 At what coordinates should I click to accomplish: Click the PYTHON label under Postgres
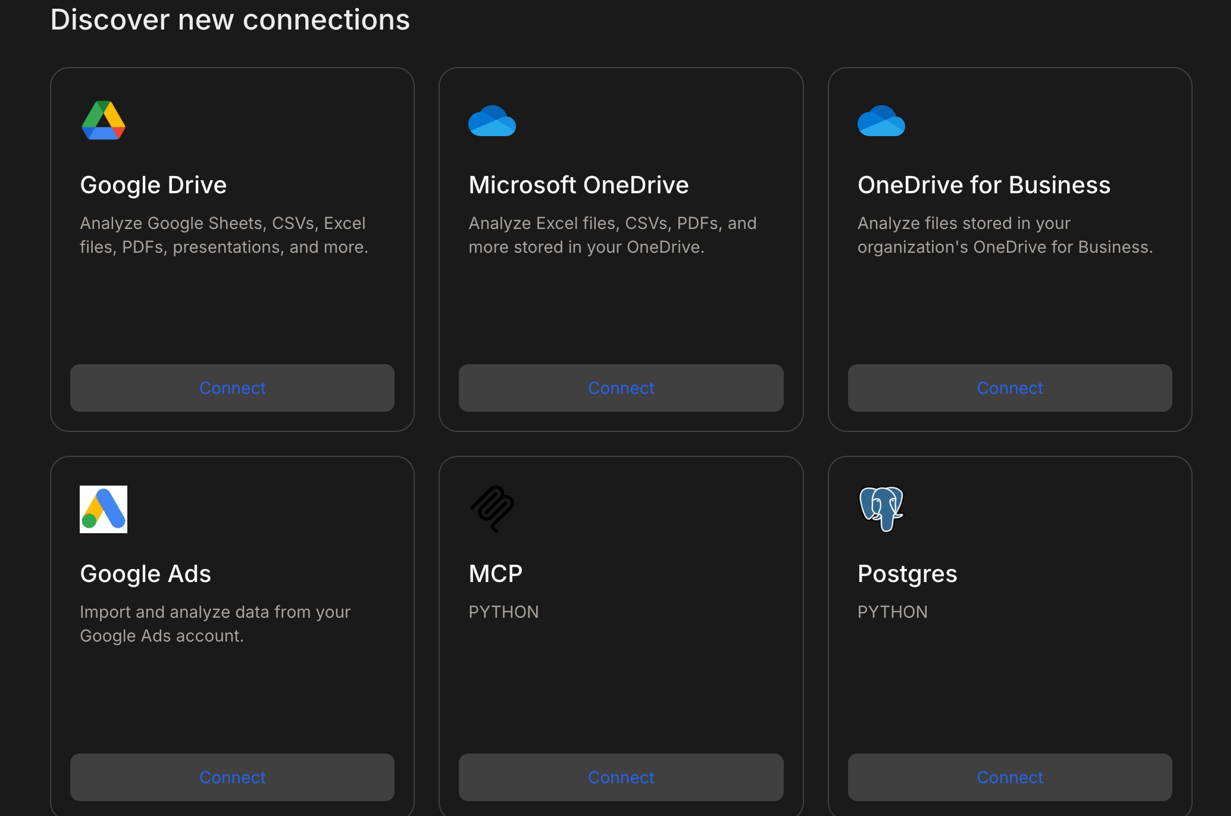(892, 612)
